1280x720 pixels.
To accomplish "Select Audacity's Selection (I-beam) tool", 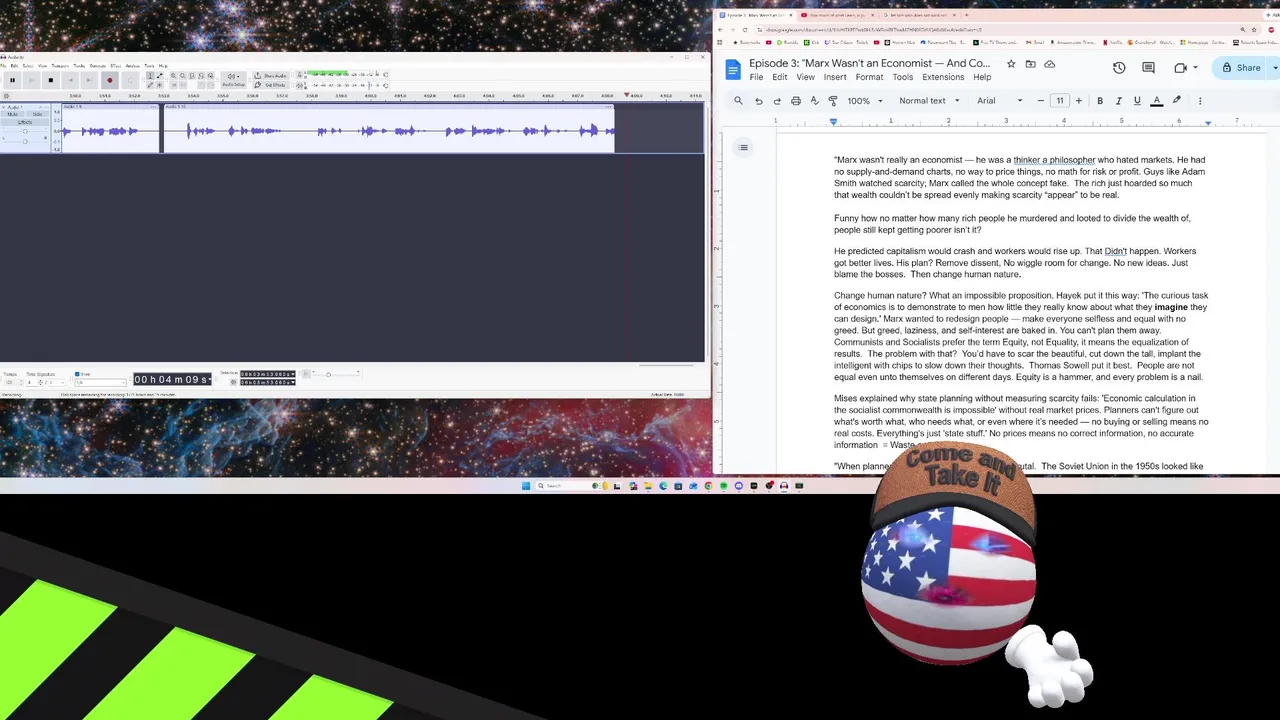I will coord(150,75).
